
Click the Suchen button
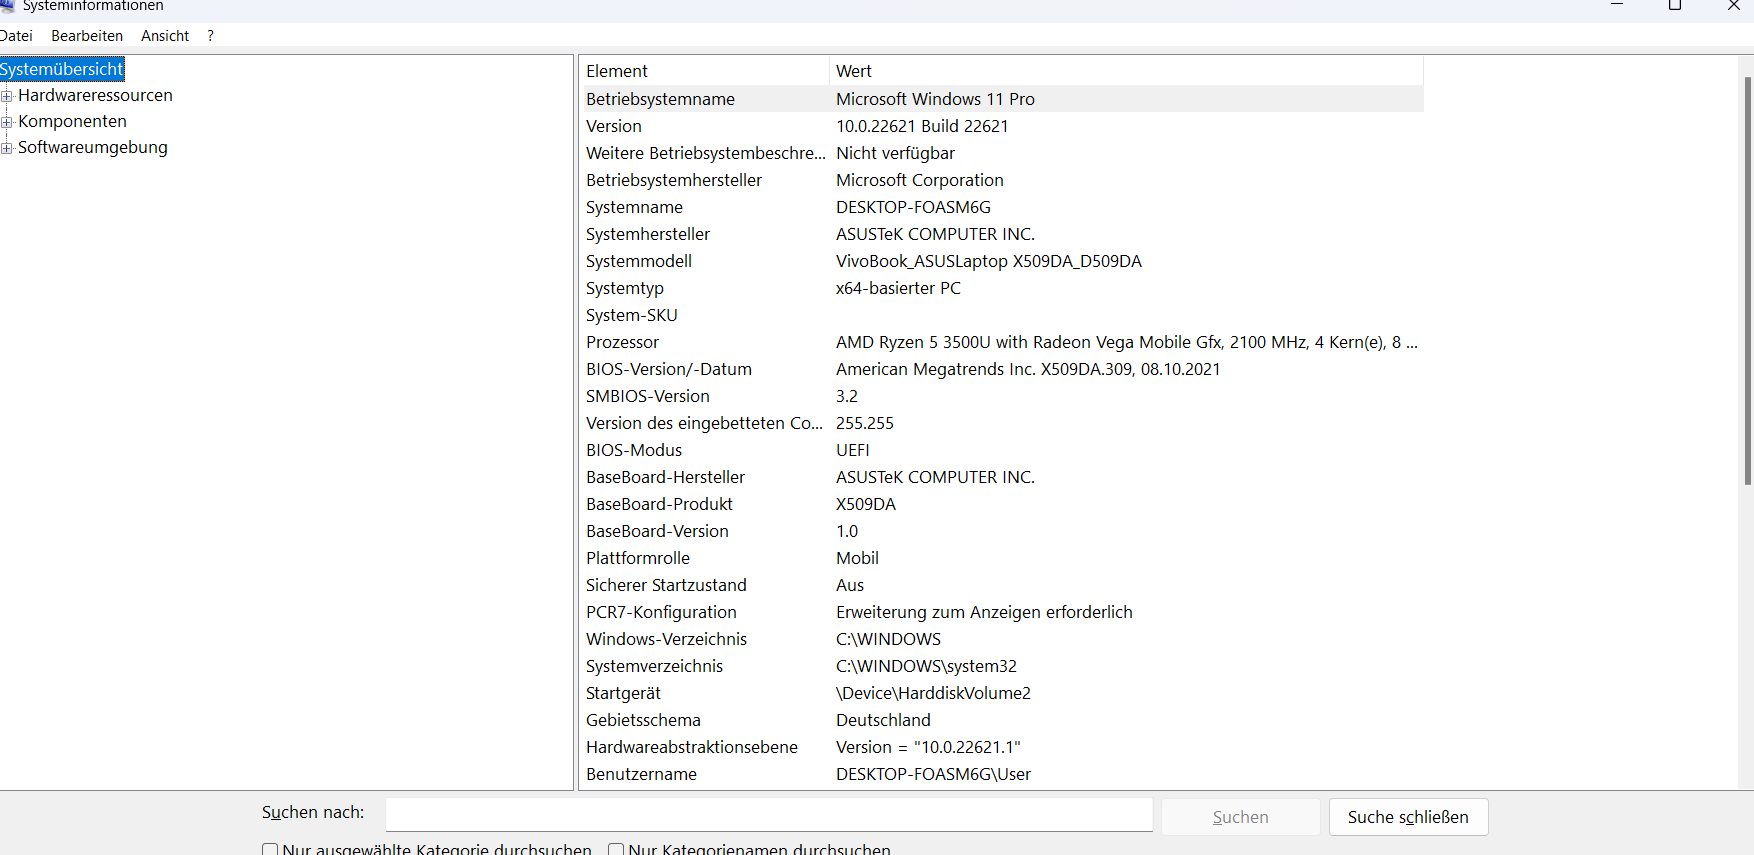1240,817
